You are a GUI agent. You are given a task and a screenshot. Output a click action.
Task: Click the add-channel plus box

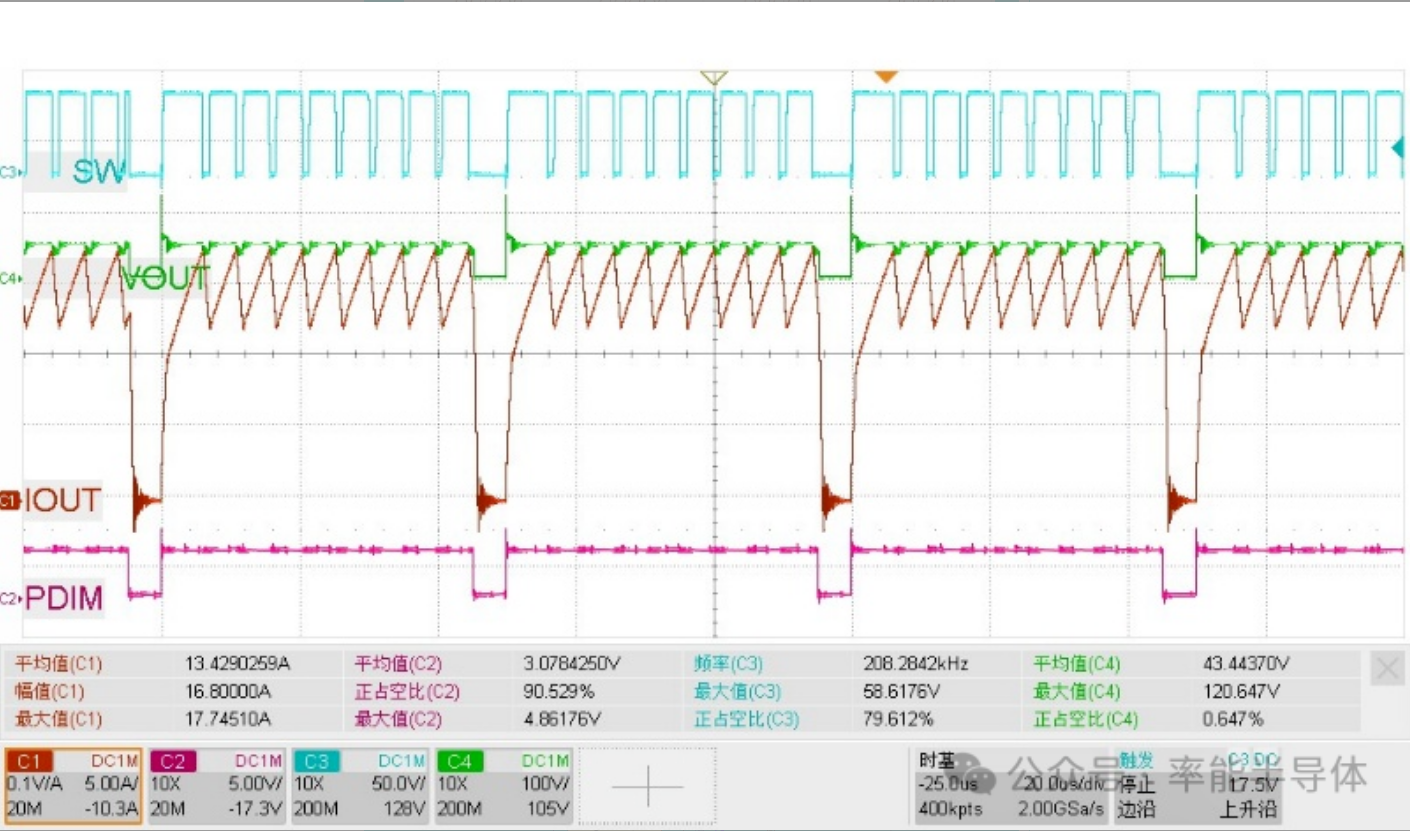647,786
